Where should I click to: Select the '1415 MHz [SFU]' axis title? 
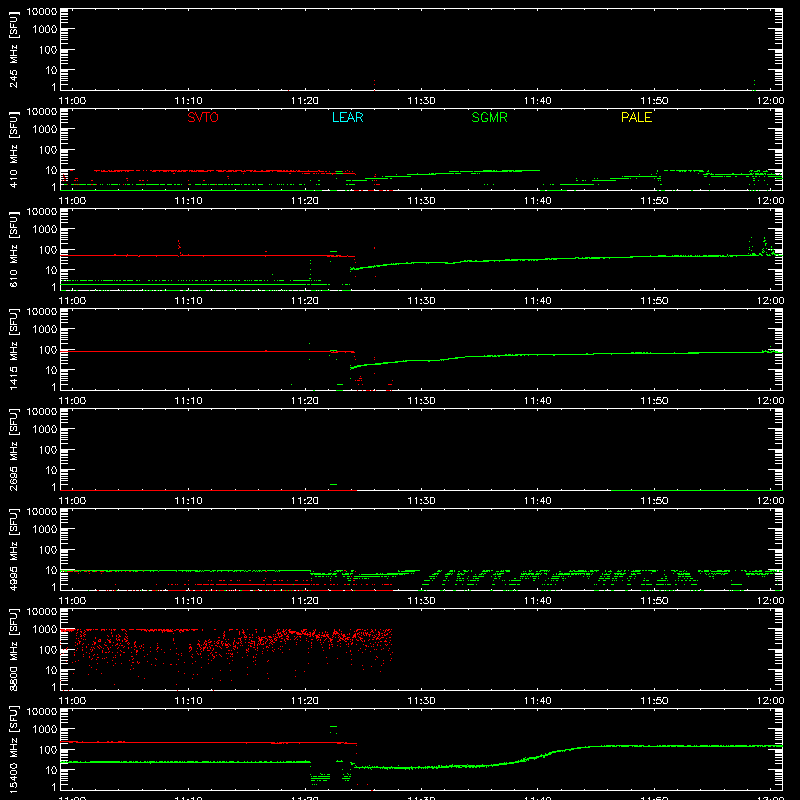point(13,349)
